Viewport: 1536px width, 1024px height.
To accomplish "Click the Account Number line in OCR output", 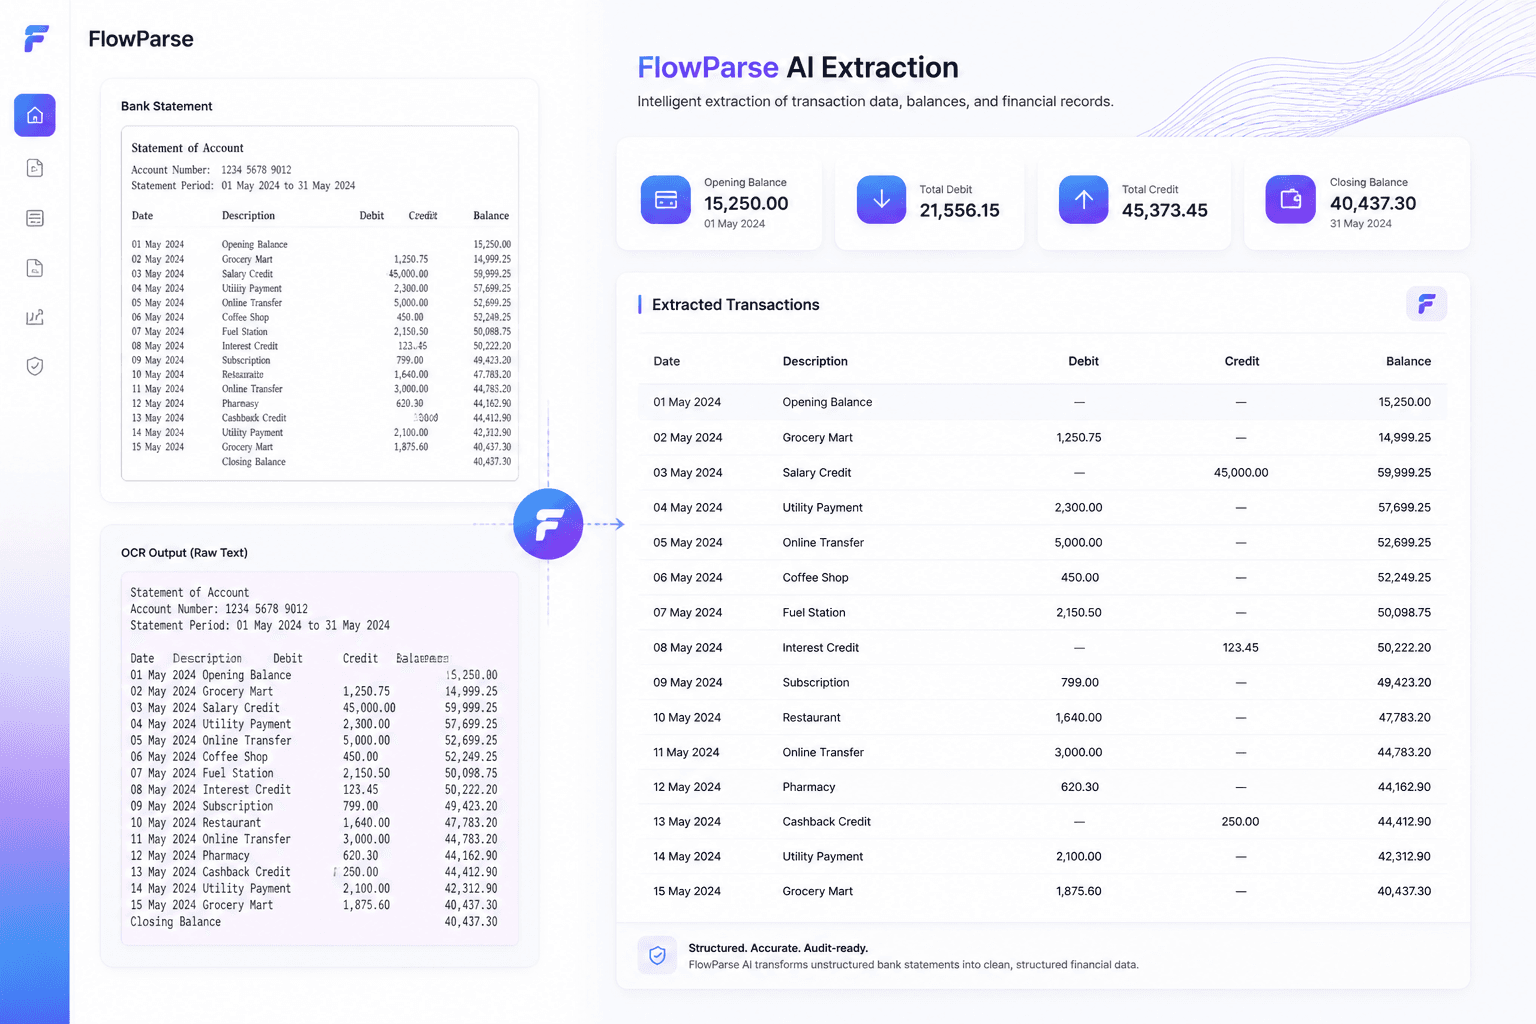I will [x=219, y=609].
